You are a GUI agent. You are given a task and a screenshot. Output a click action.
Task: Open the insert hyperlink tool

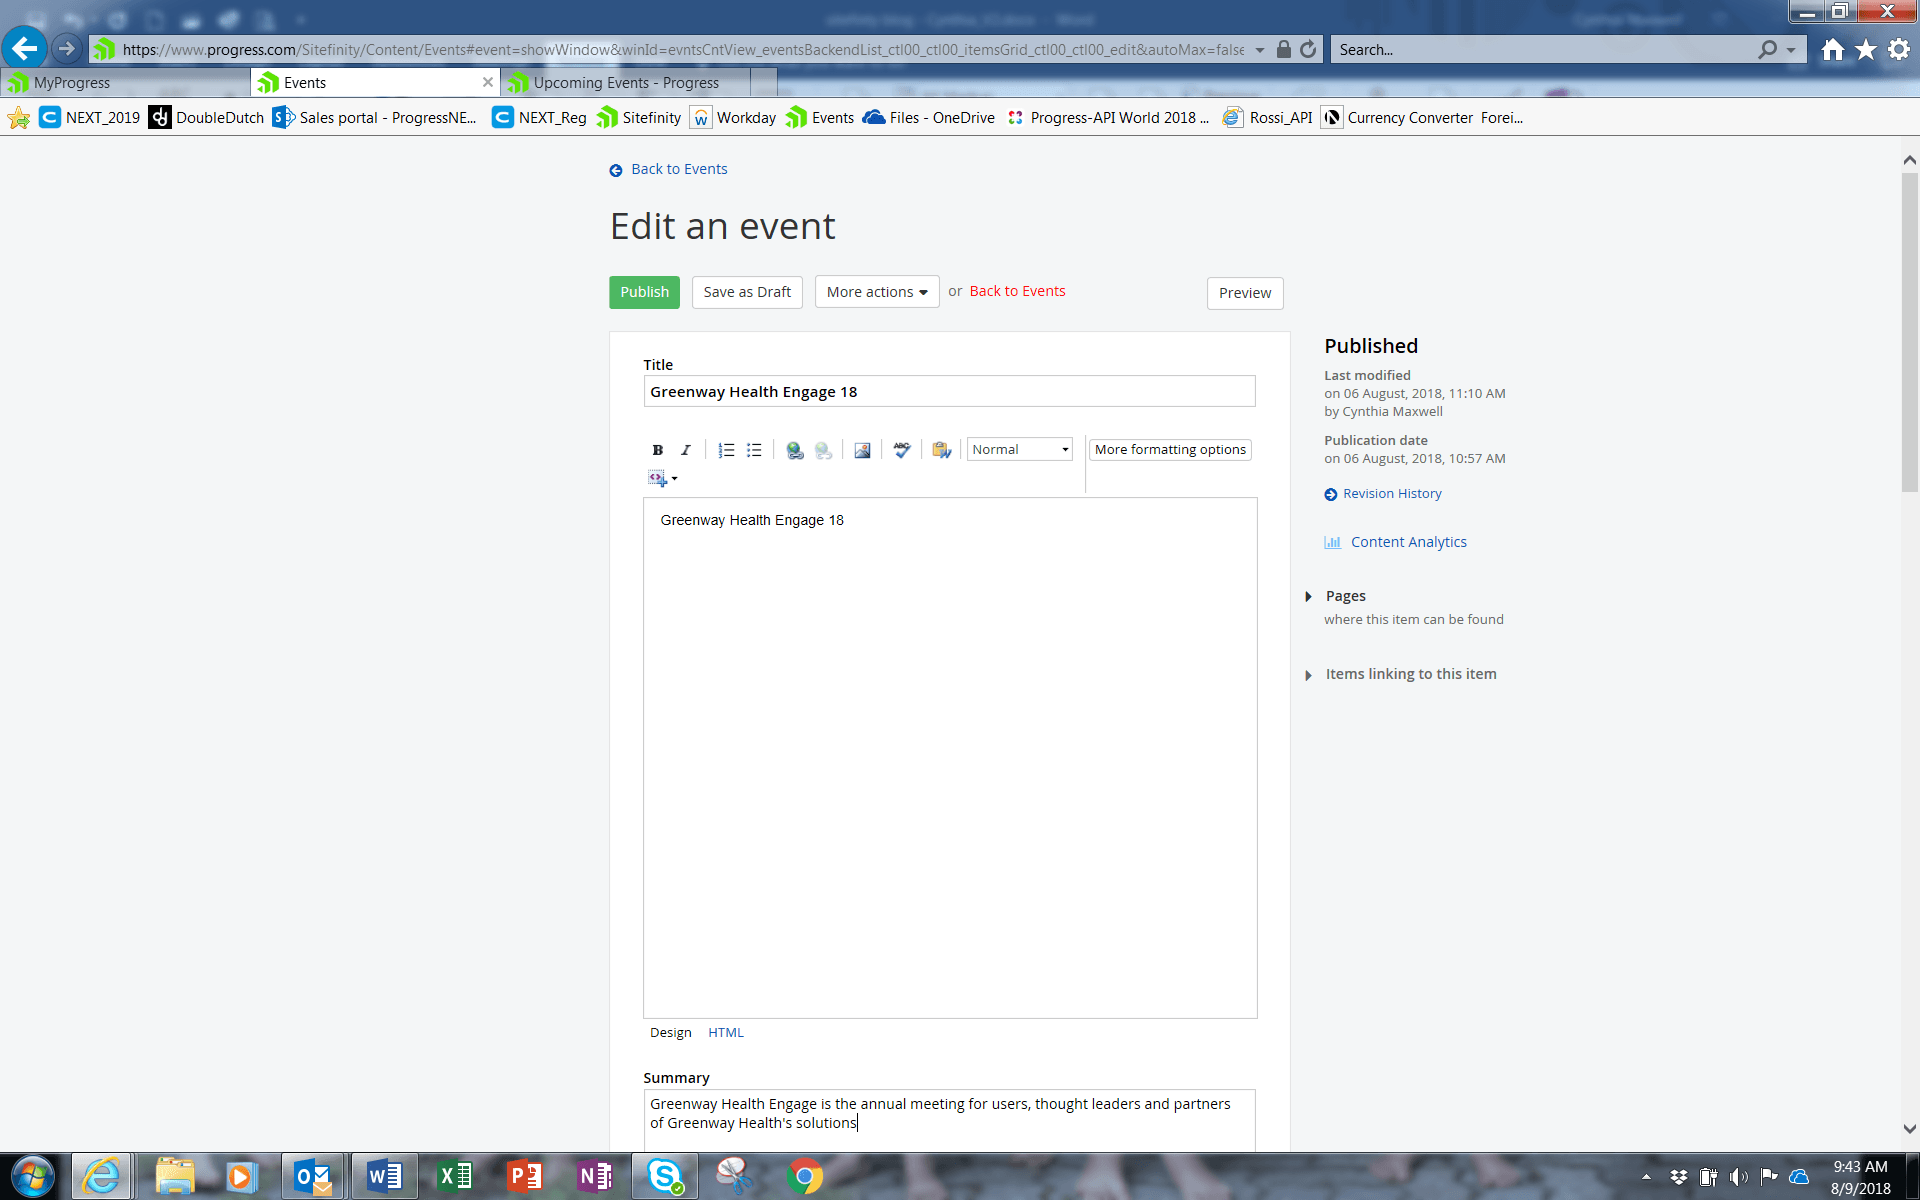[795, 450]
